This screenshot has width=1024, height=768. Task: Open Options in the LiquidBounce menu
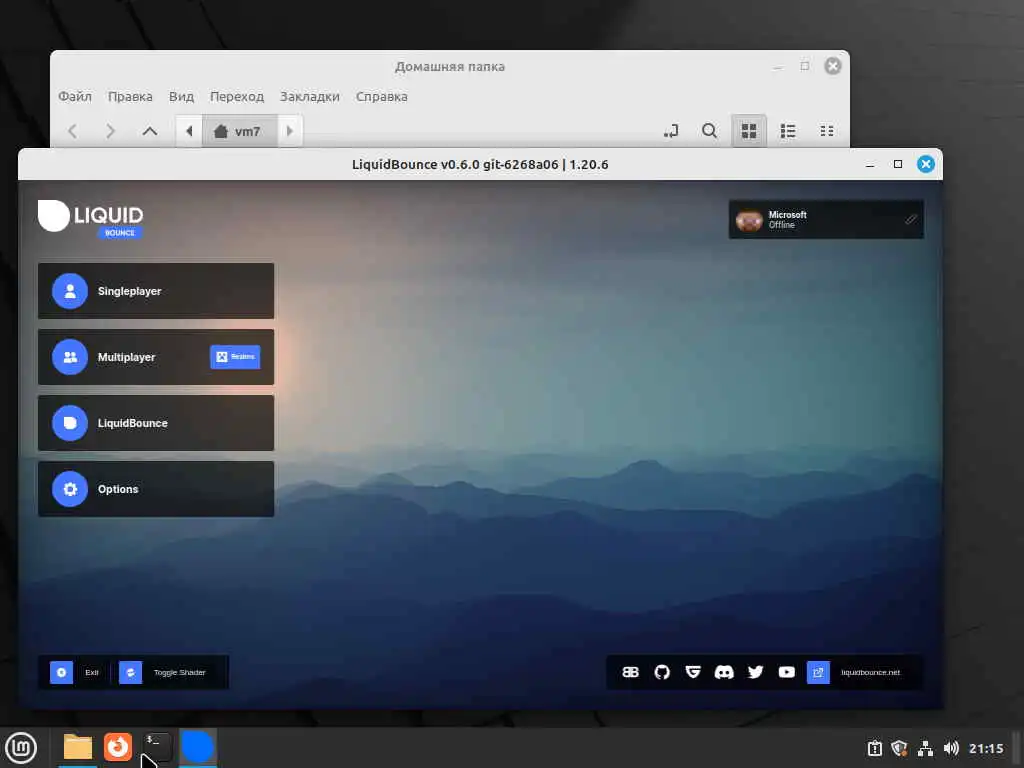pyautogui.click(x=156, y=488)
